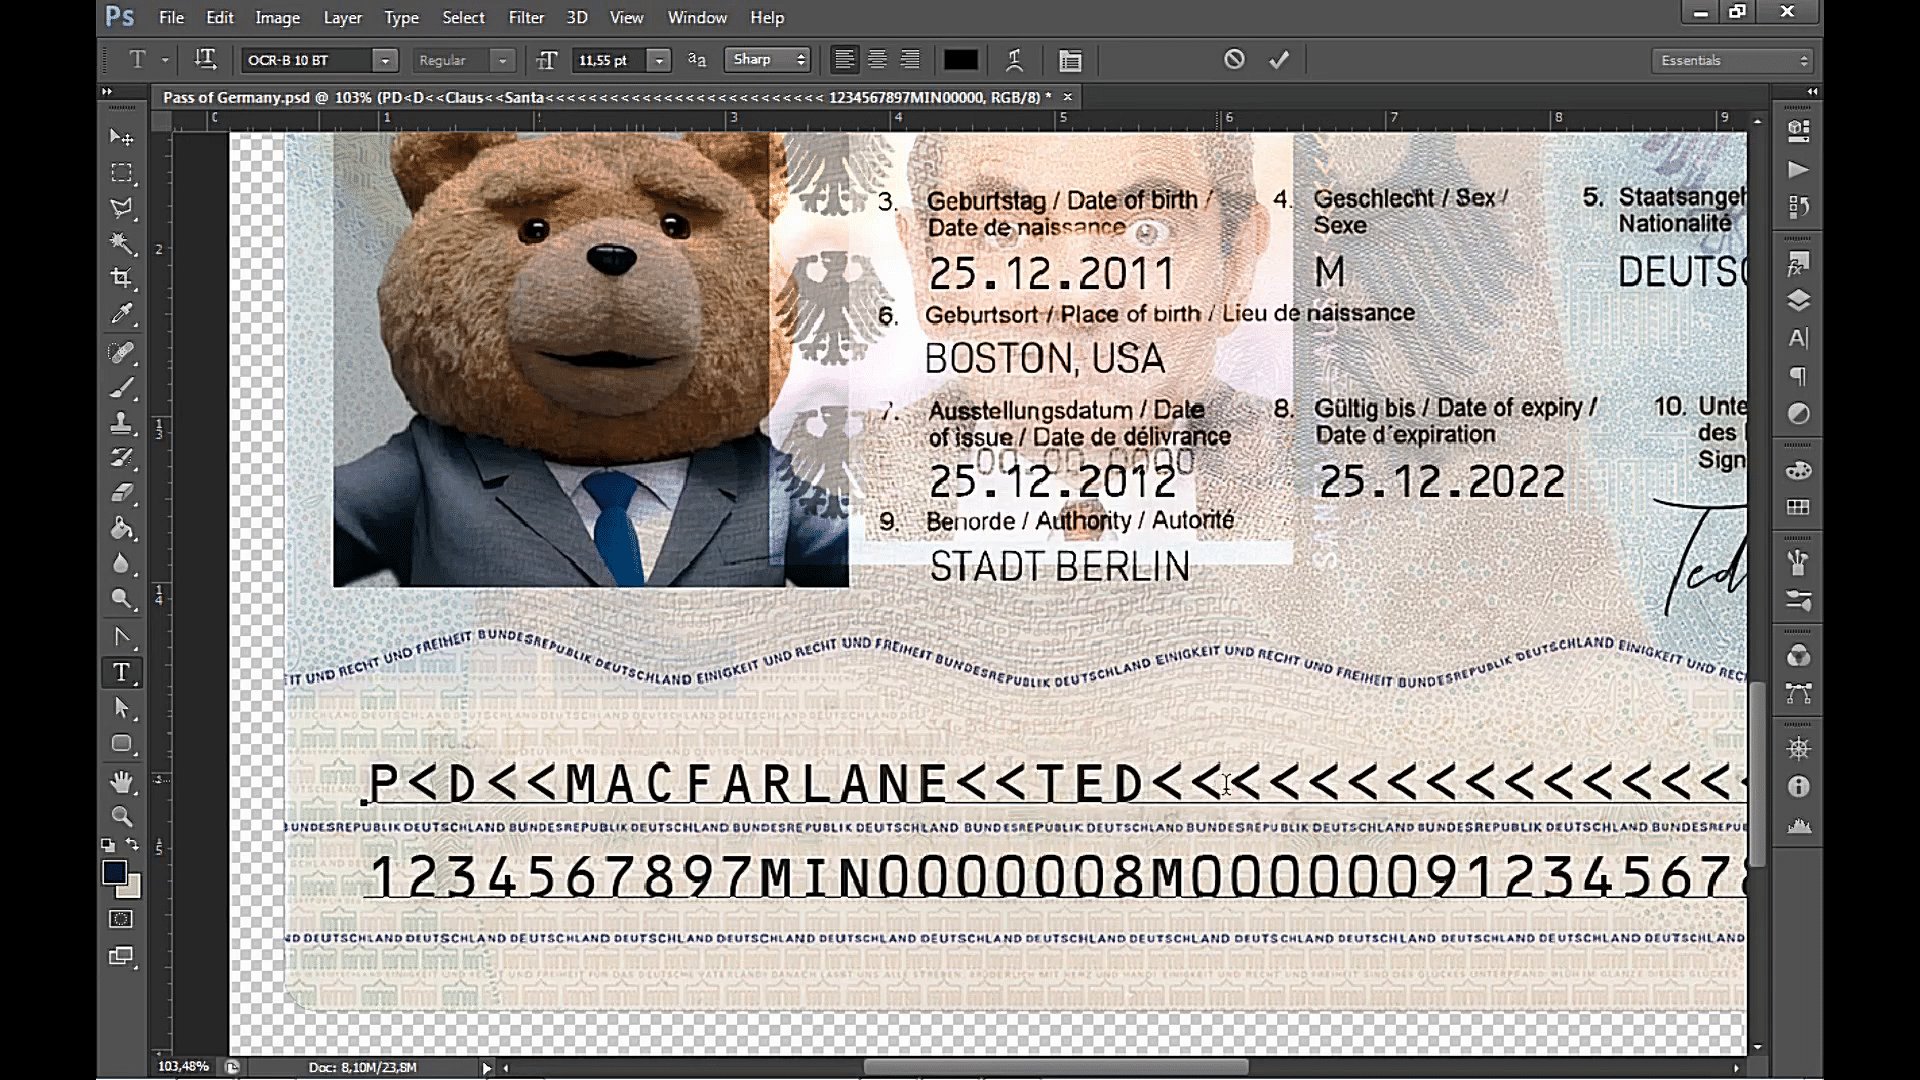Image resolution: width=1920 pixels, height=1080 pixels.
Task: Select the Crop tool
Action: tap(121, 278)
